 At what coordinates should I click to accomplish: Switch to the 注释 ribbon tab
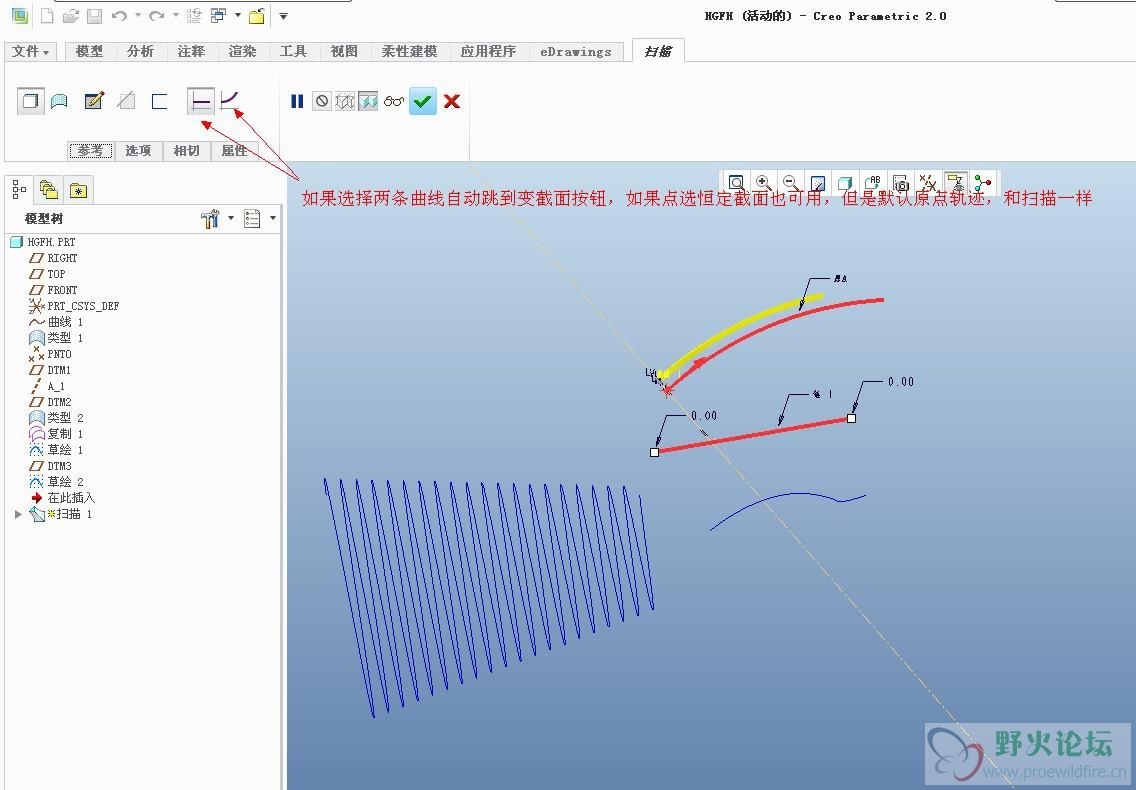pyautogui.click(x=191, y=51)
